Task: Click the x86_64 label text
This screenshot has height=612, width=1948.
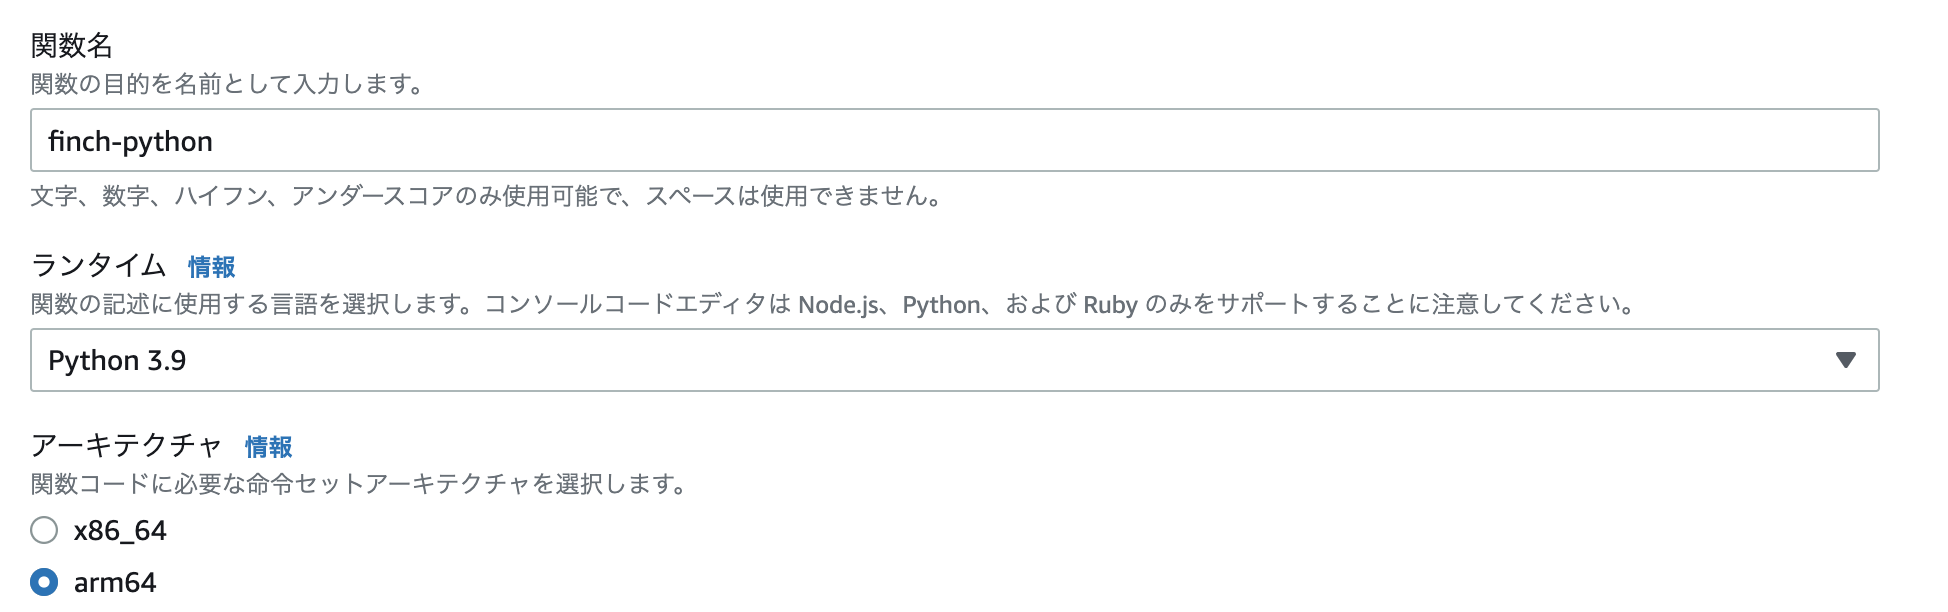Action: tap(122, 532)
